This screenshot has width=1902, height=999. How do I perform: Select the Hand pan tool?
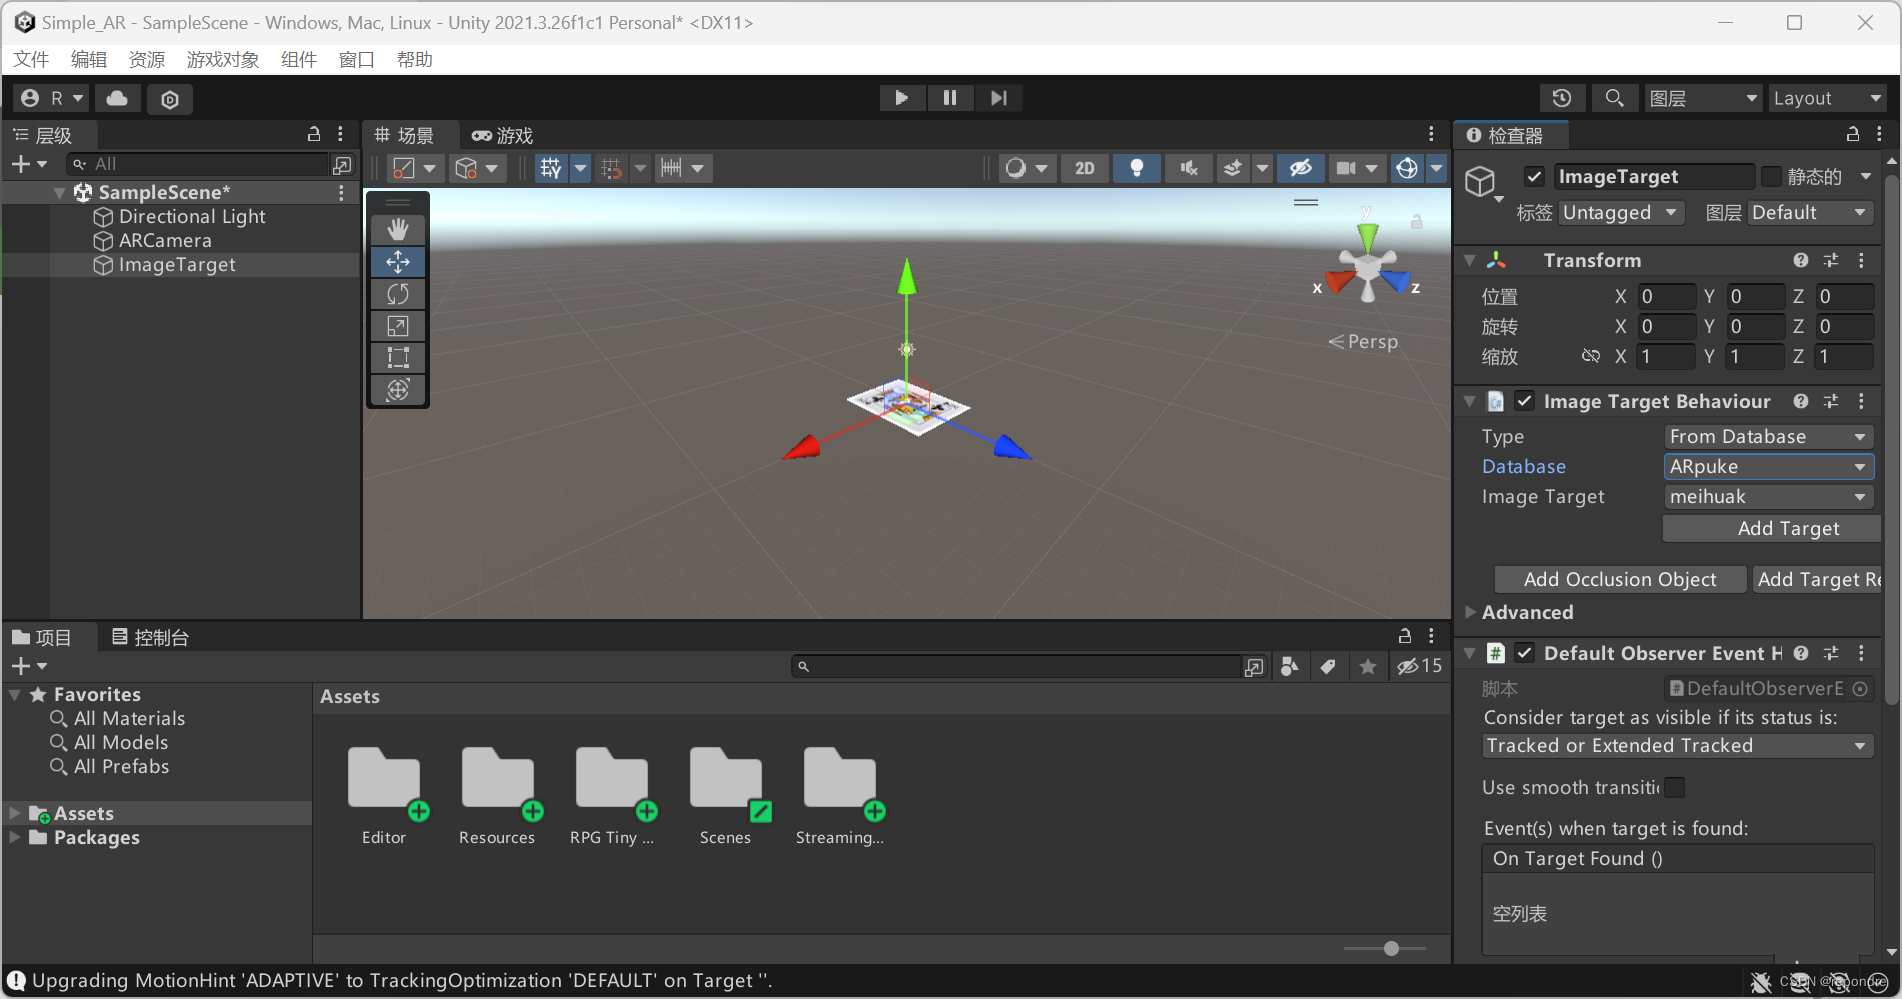[x=397, y=228]
